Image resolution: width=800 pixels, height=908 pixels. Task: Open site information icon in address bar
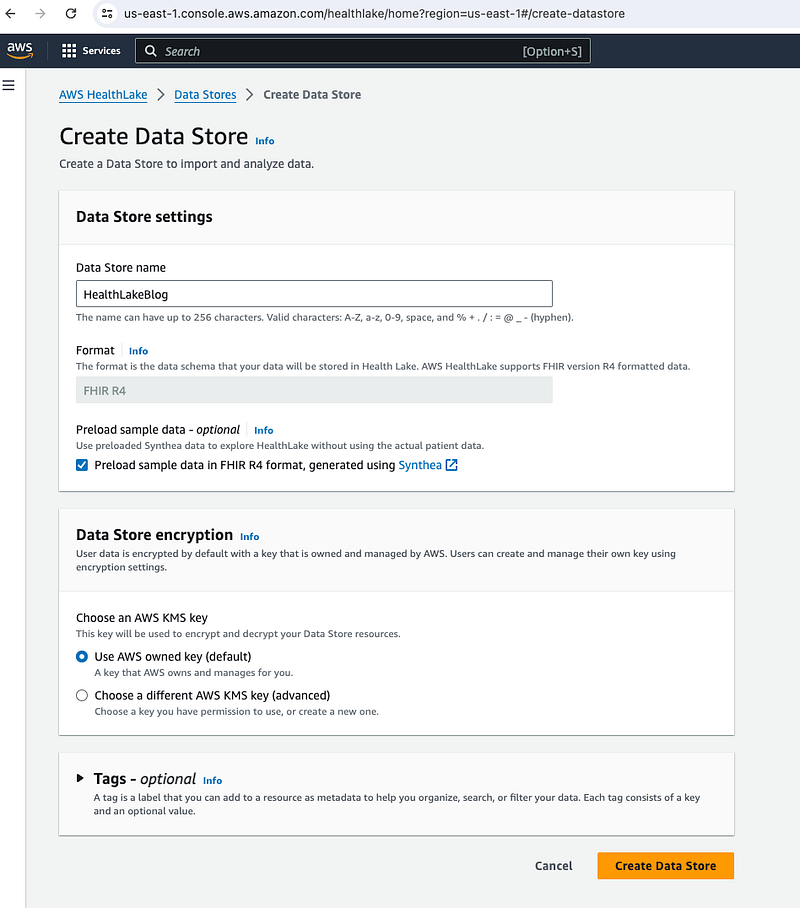point(107,13)
